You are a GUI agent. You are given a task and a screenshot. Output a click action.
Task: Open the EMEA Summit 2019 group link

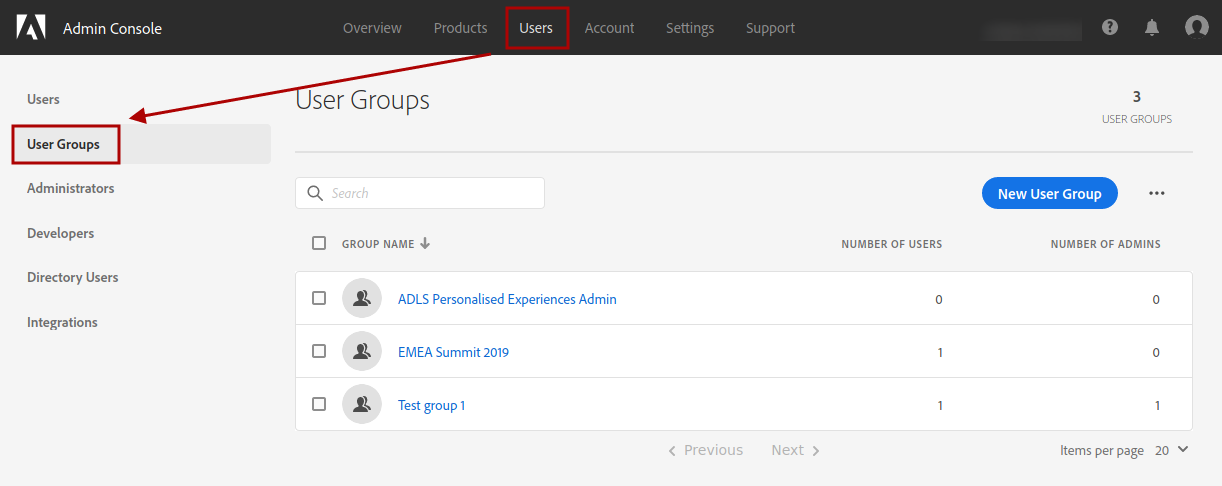tap(453, 352)
